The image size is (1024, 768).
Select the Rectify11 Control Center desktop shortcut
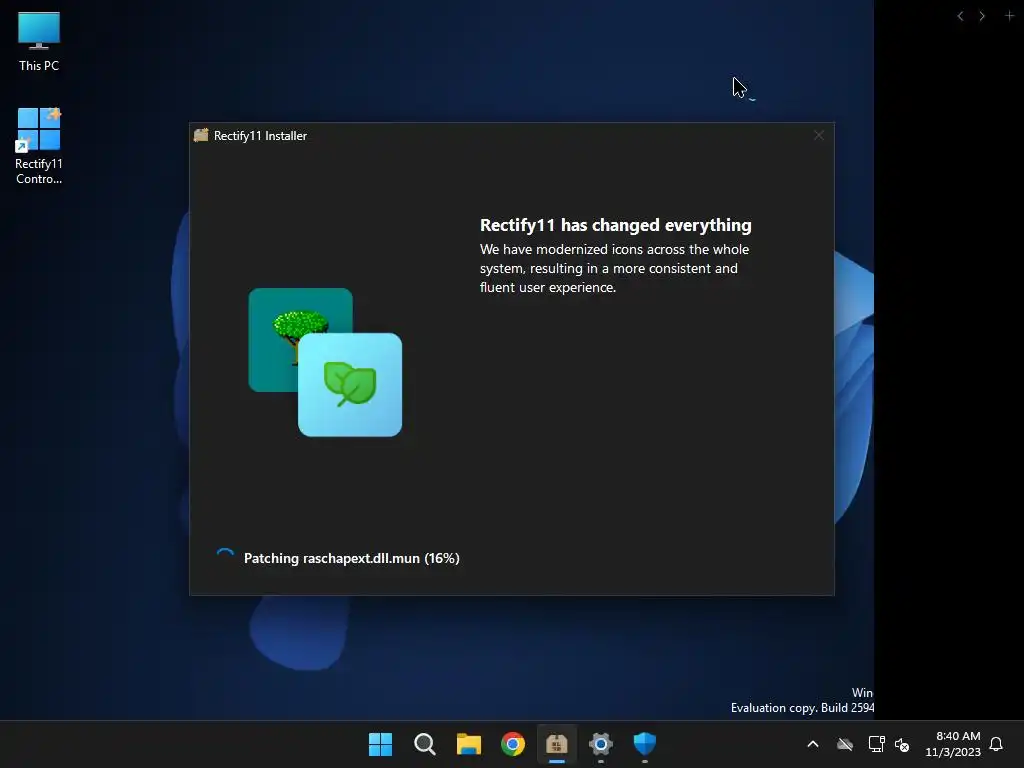click(x=39, y=146)
